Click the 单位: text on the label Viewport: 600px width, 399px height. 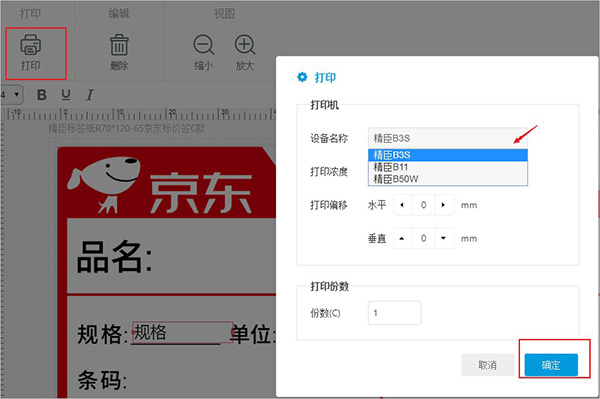(x=253, y=334)
